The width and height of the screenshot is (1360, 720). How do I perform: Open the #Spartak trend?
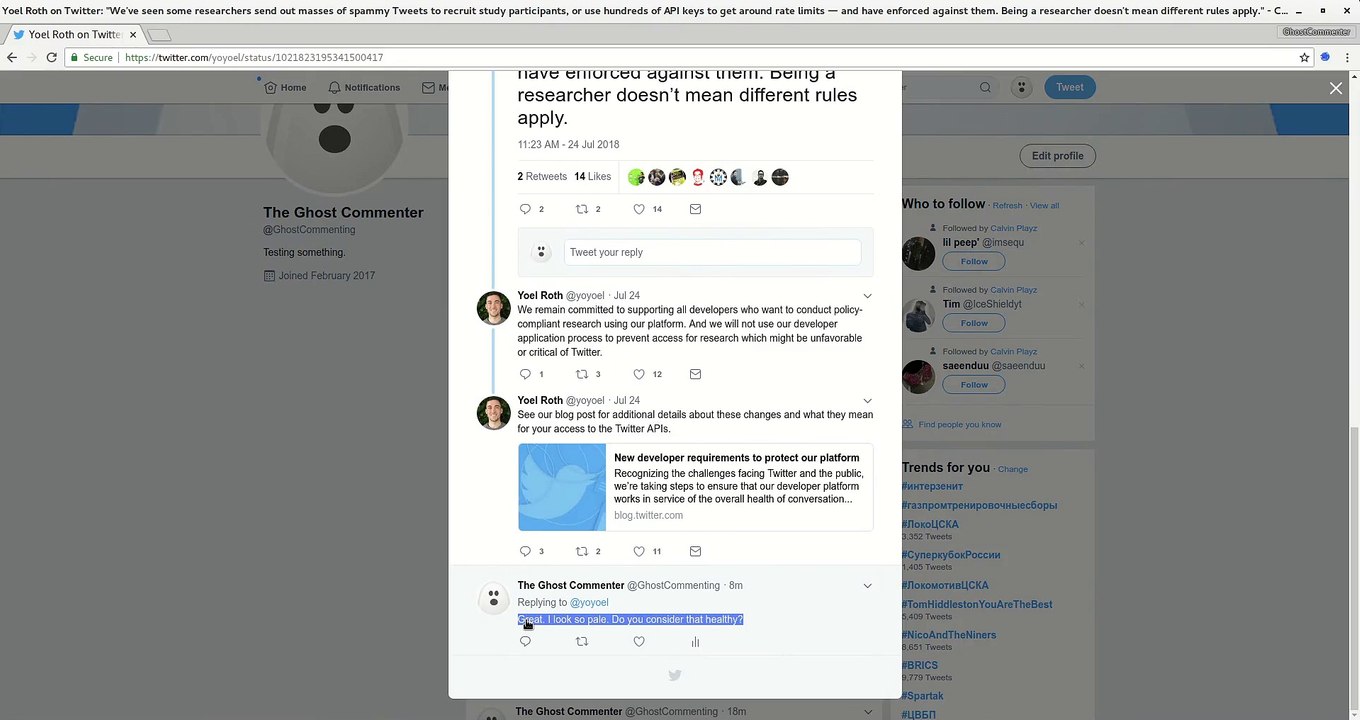[x=923, y=696]
